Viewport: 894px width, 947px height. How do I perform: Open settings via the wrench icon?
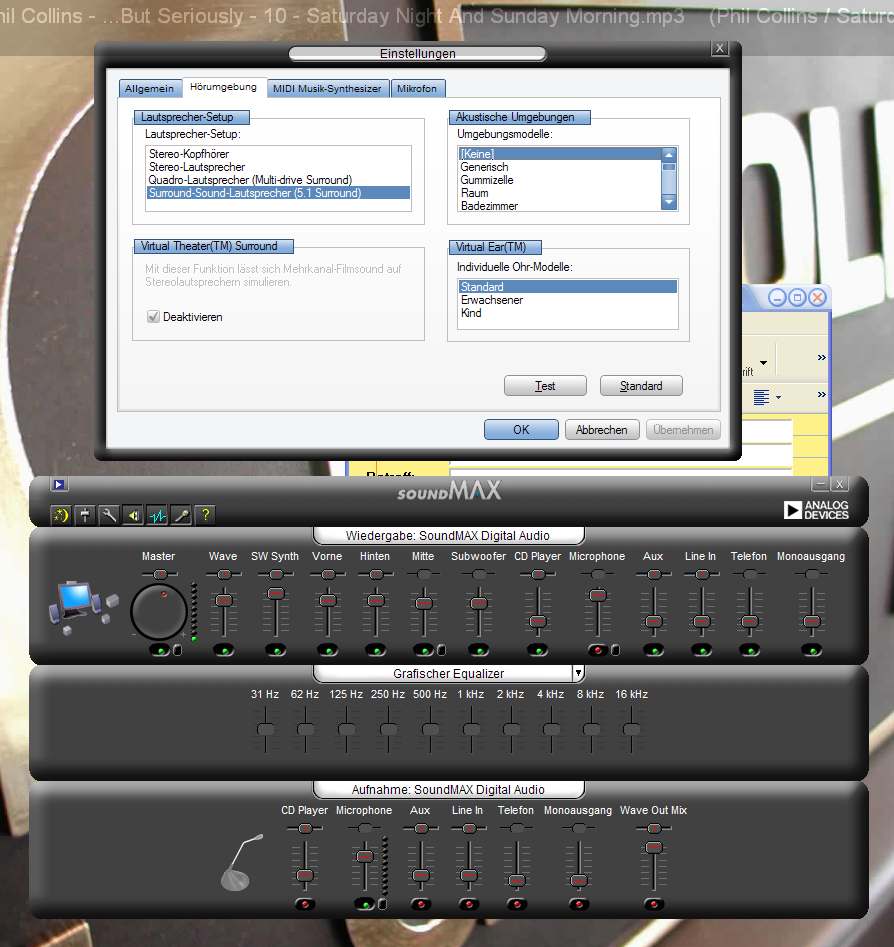coord(109,515)
